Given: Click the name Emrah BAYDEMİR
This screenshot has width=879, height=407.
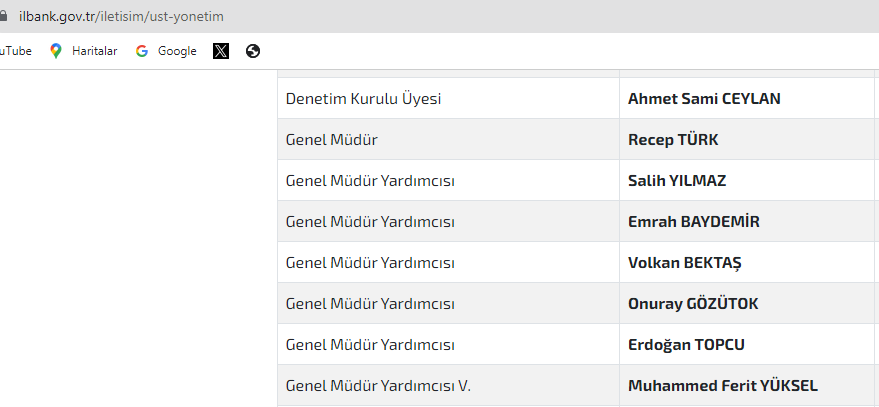Looking at the screenshot, I should point(693,221).
